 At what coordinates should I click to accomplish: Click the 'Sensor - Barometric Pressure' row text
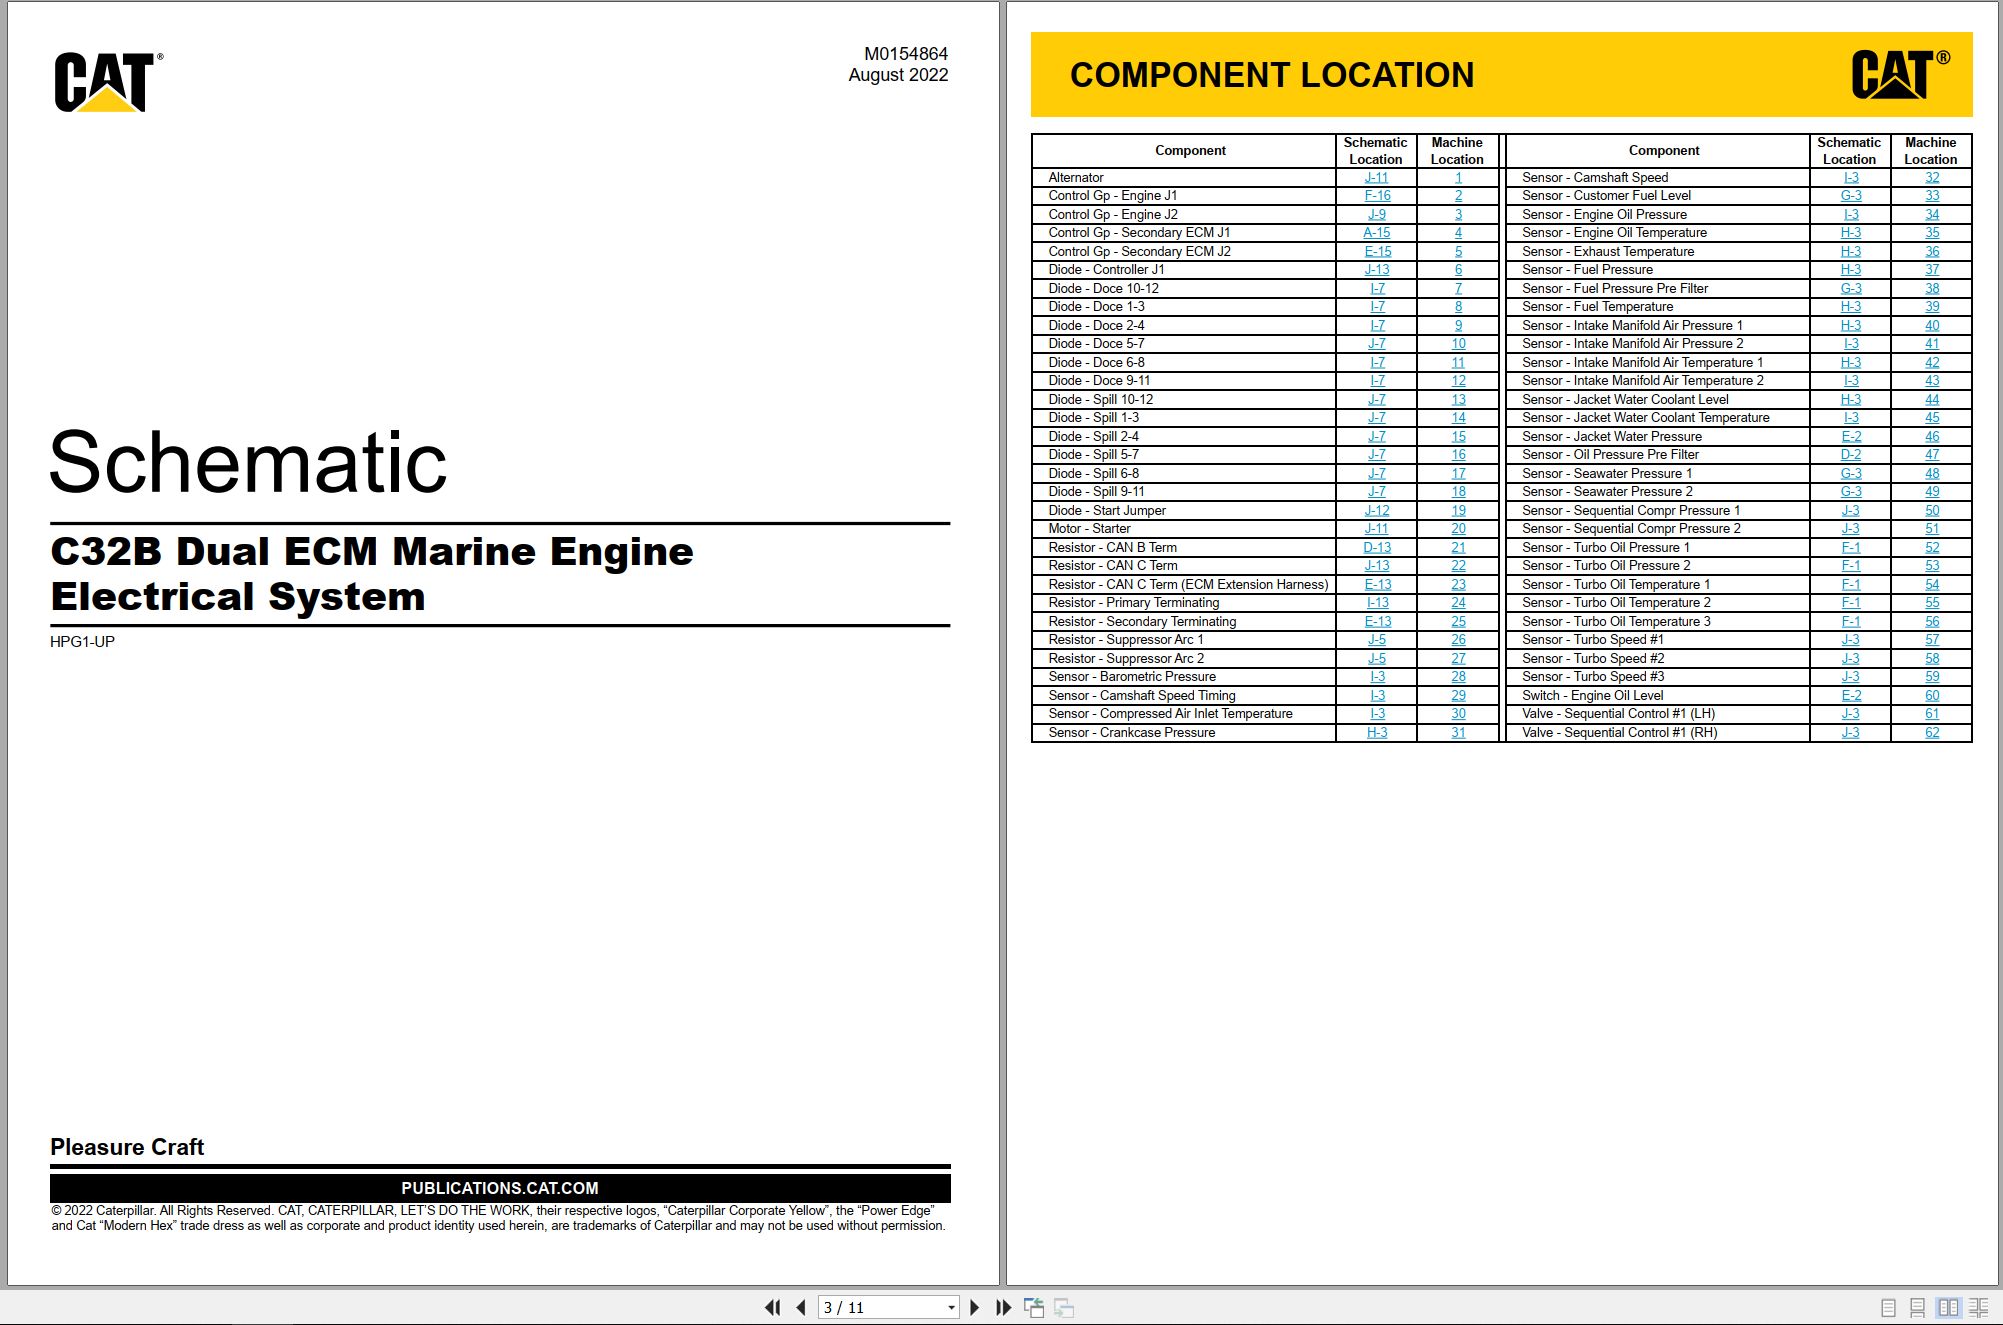[1132, 677]
